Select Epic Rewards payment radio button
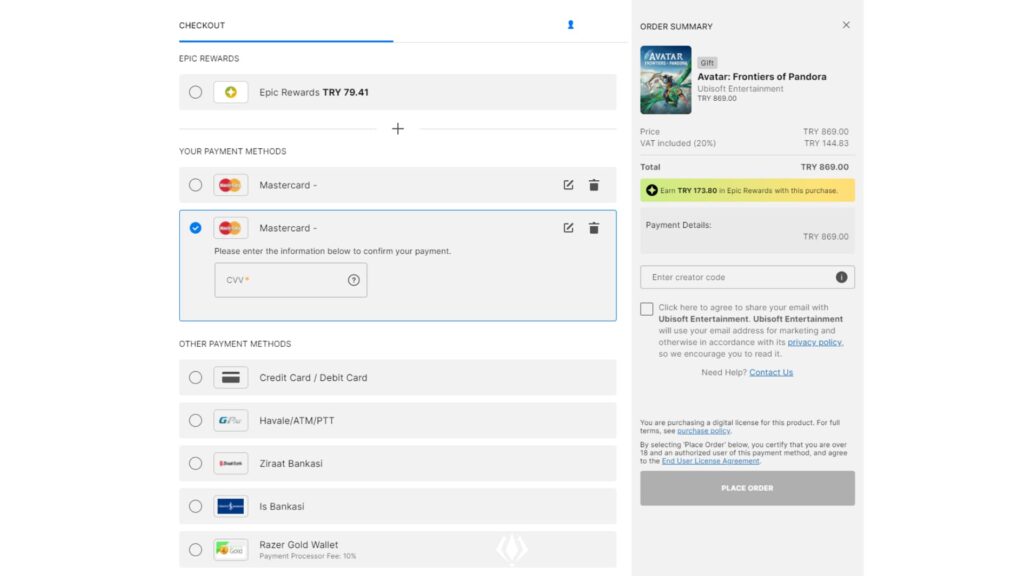Image resolution: width=1024 pixels, height=576 pixels. pos(195,92)
